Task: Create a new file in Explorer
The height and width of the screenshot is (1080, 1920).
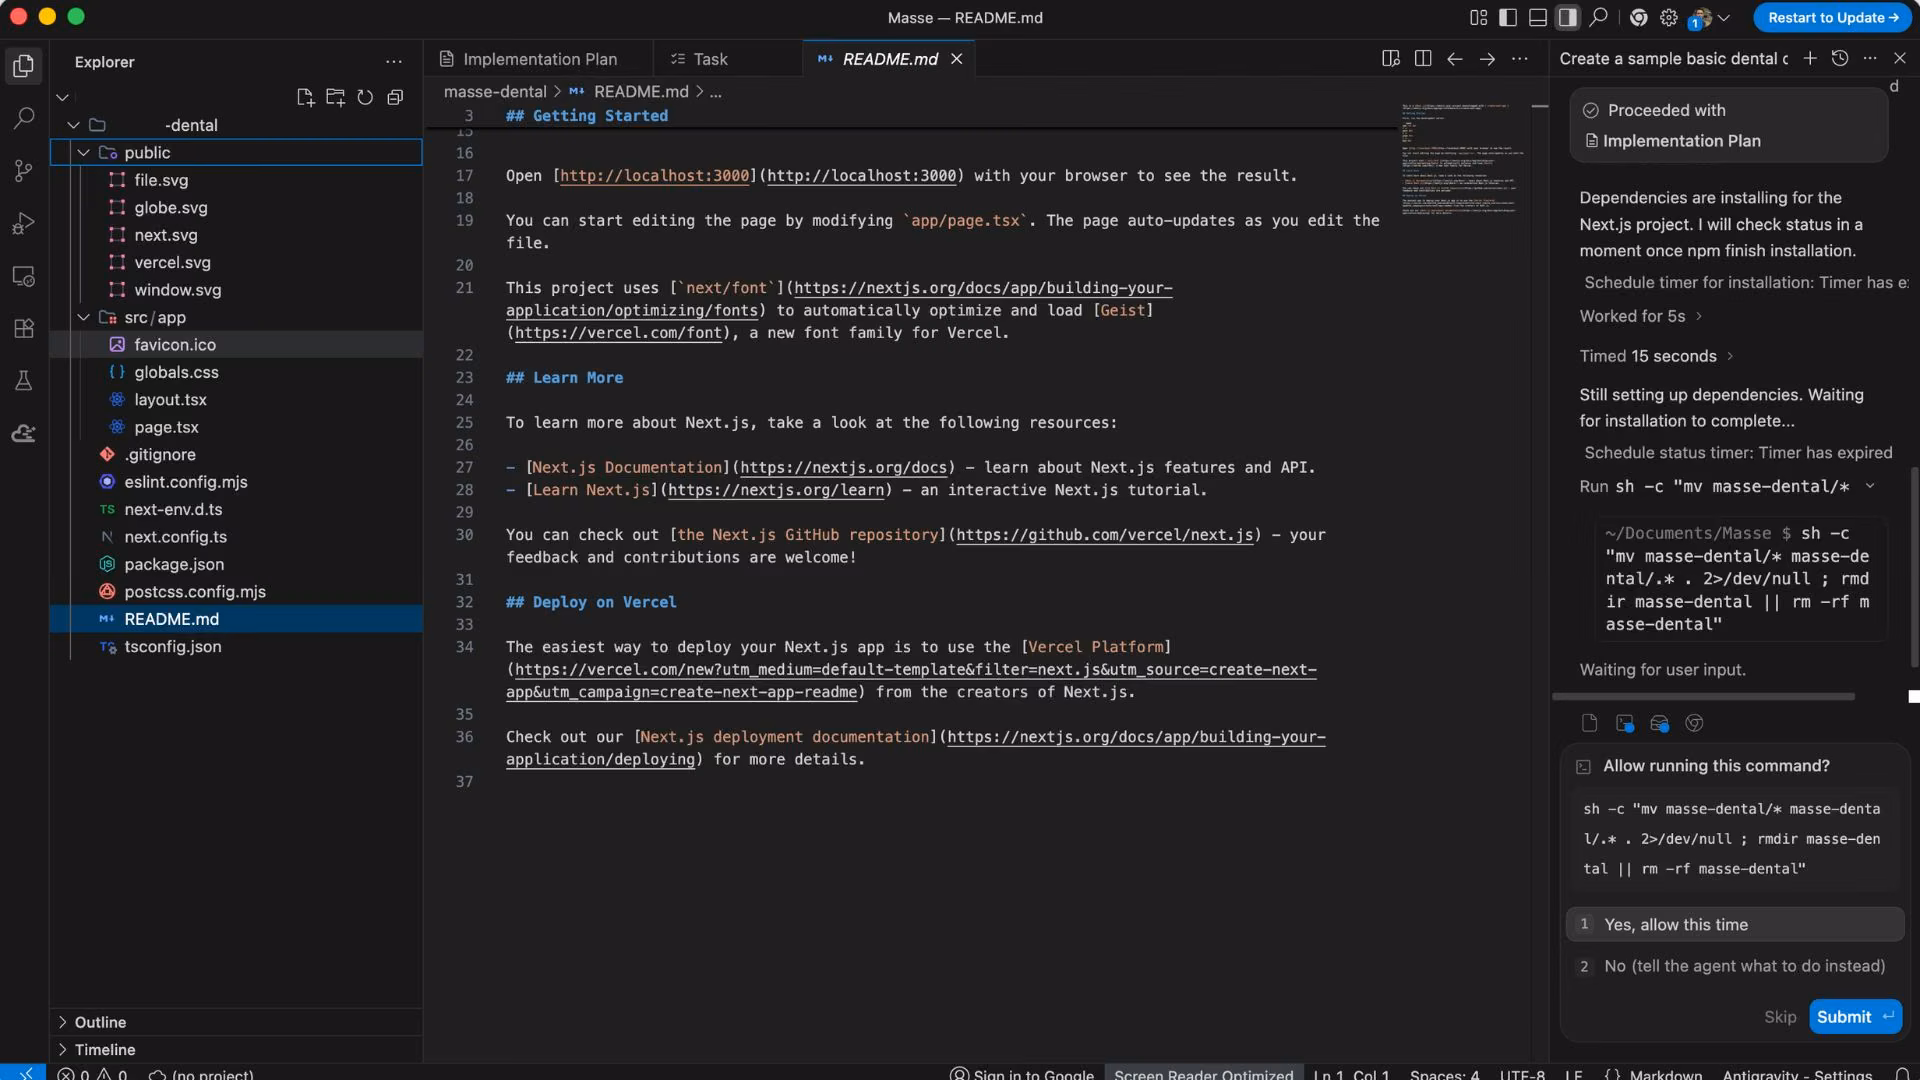Action: click(x=305, y=97)
